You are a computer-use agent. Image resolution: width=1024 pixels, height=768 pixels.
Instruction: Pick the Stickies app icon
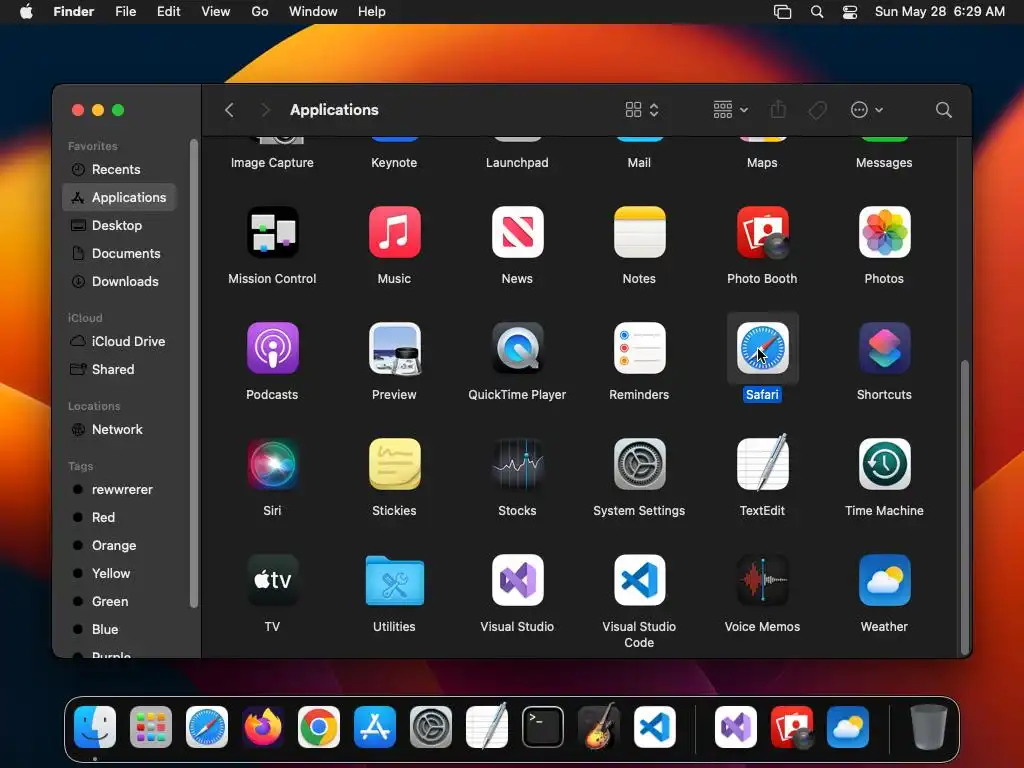pos(394,464)
